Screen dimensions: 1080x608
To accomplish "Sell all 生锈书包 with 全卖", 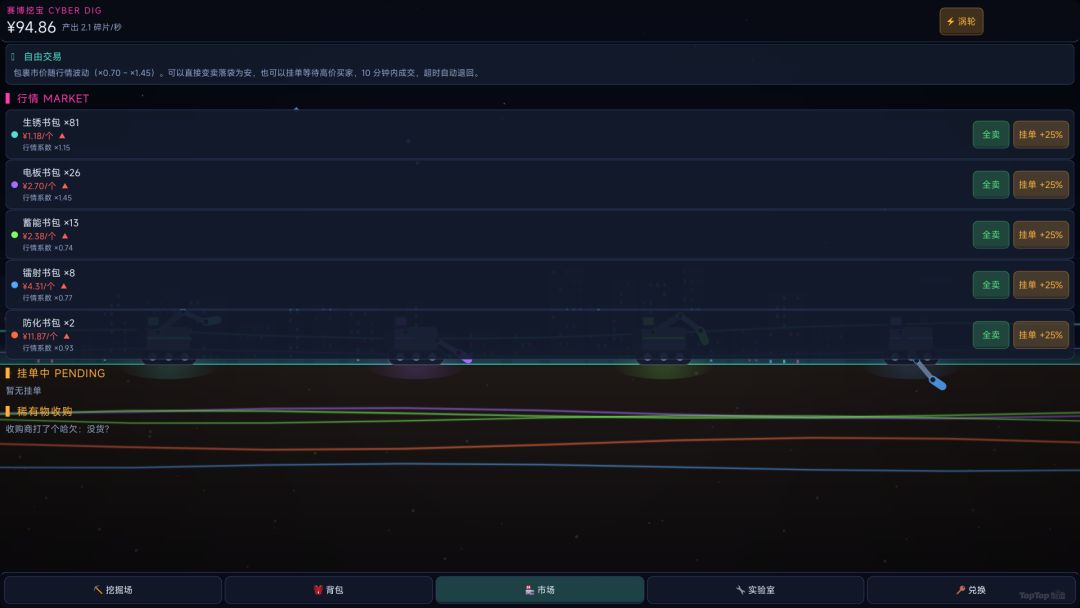I will click(990, 134).
